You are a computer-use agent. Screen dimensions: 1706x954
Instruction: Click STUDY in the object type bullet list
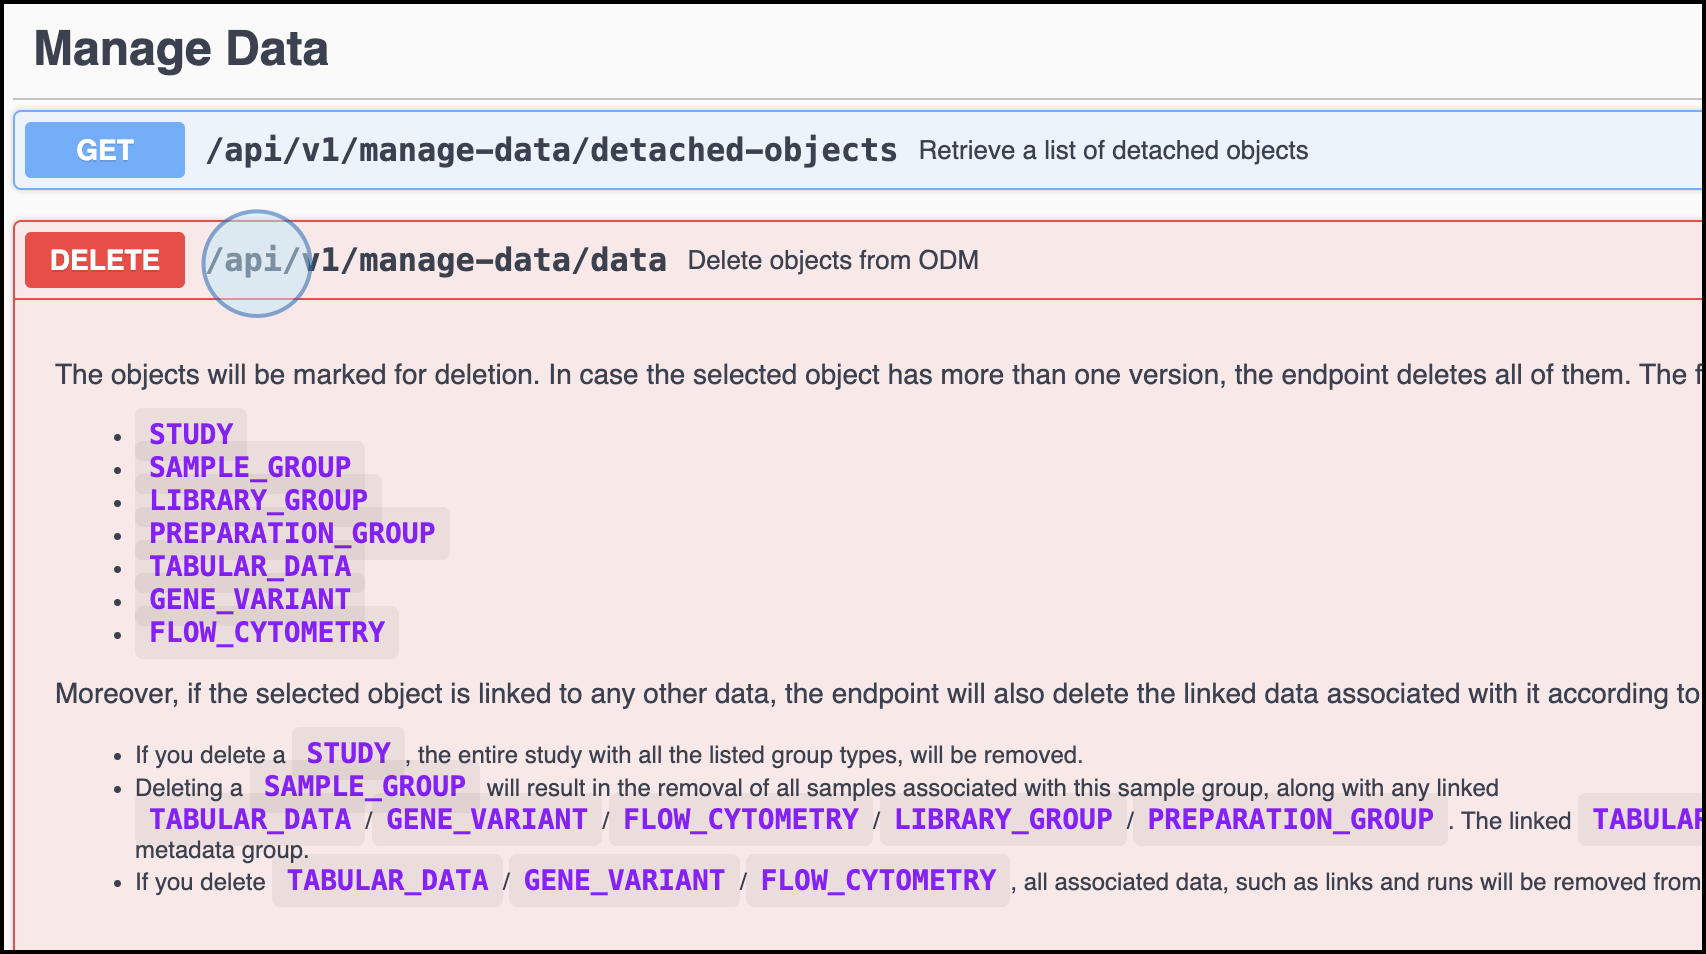(x=191, y=434)
